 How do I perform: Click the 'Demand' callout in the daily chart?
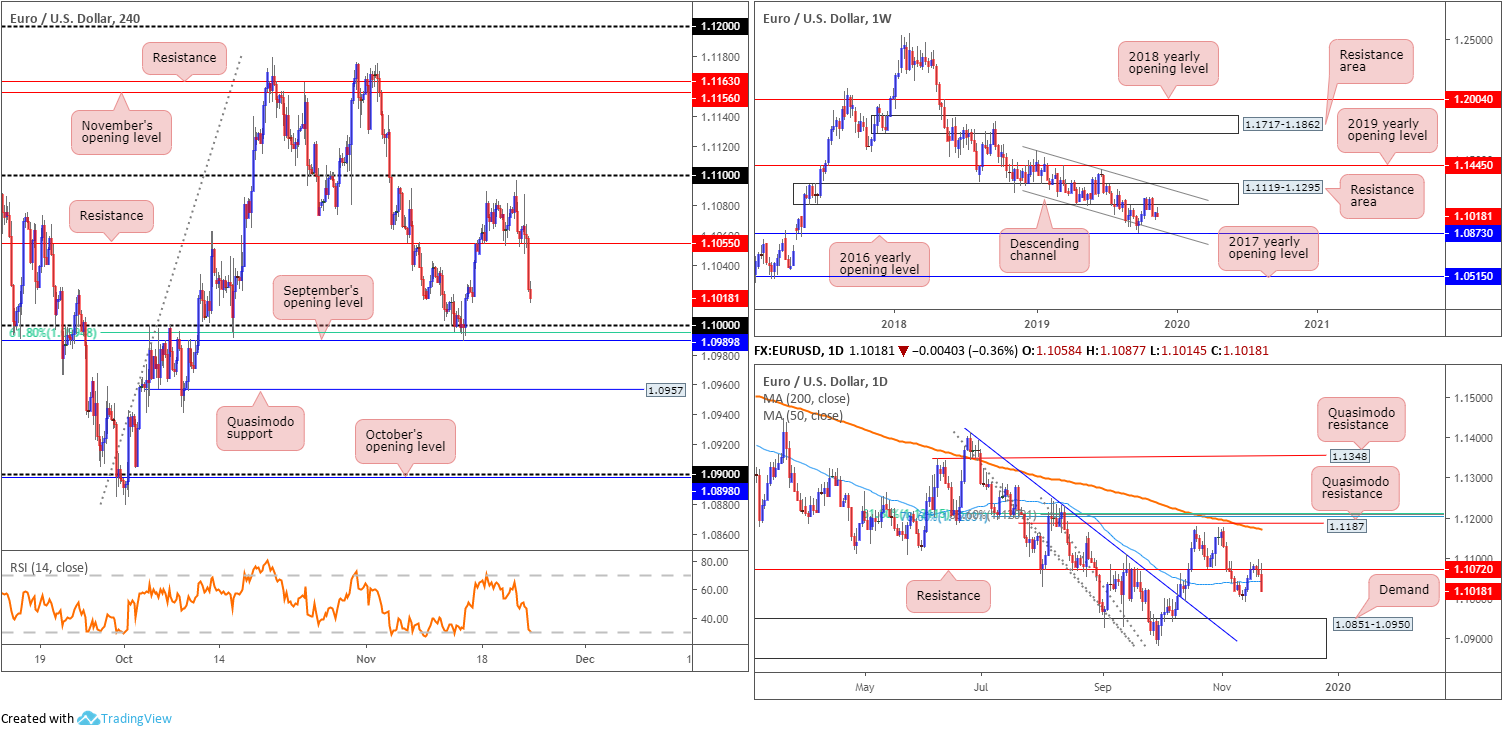click(x=1404, y=590)
